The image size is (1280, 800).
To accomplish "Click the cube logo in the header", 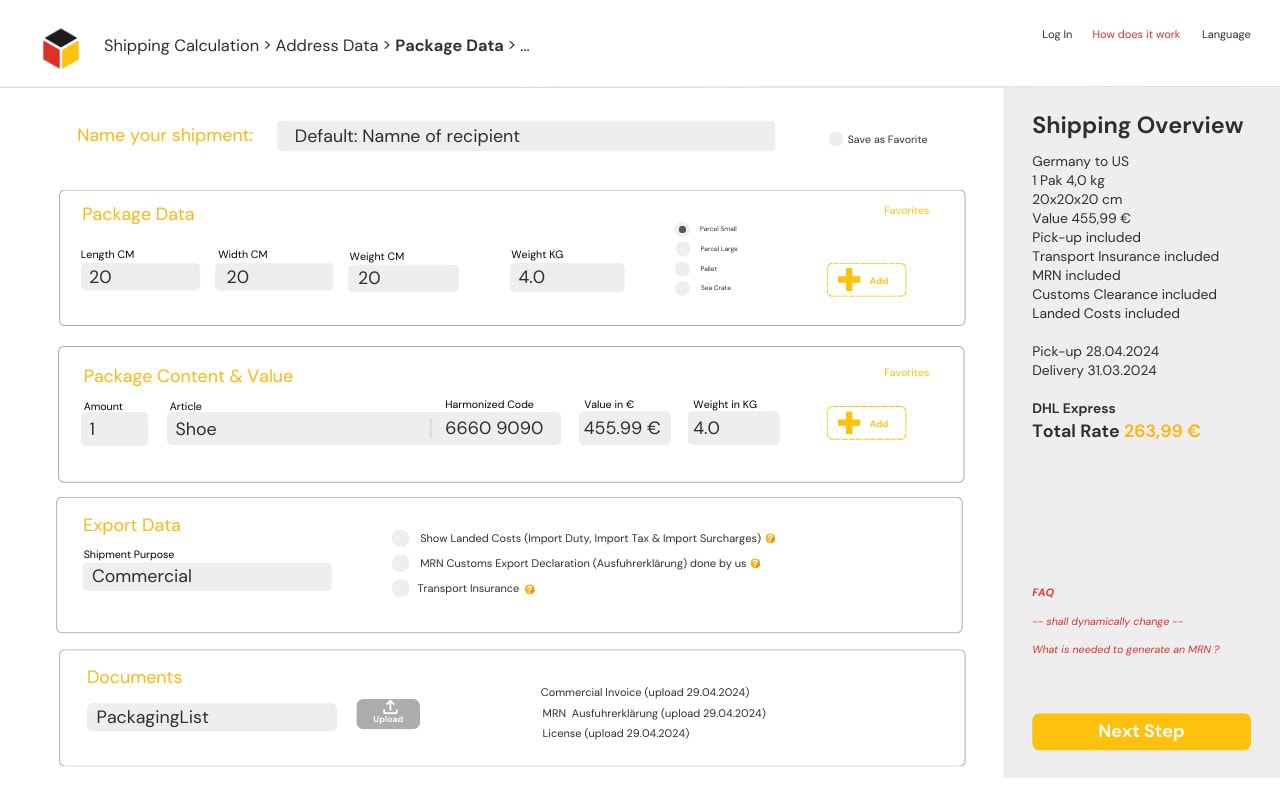I will (x=61, y=48).
